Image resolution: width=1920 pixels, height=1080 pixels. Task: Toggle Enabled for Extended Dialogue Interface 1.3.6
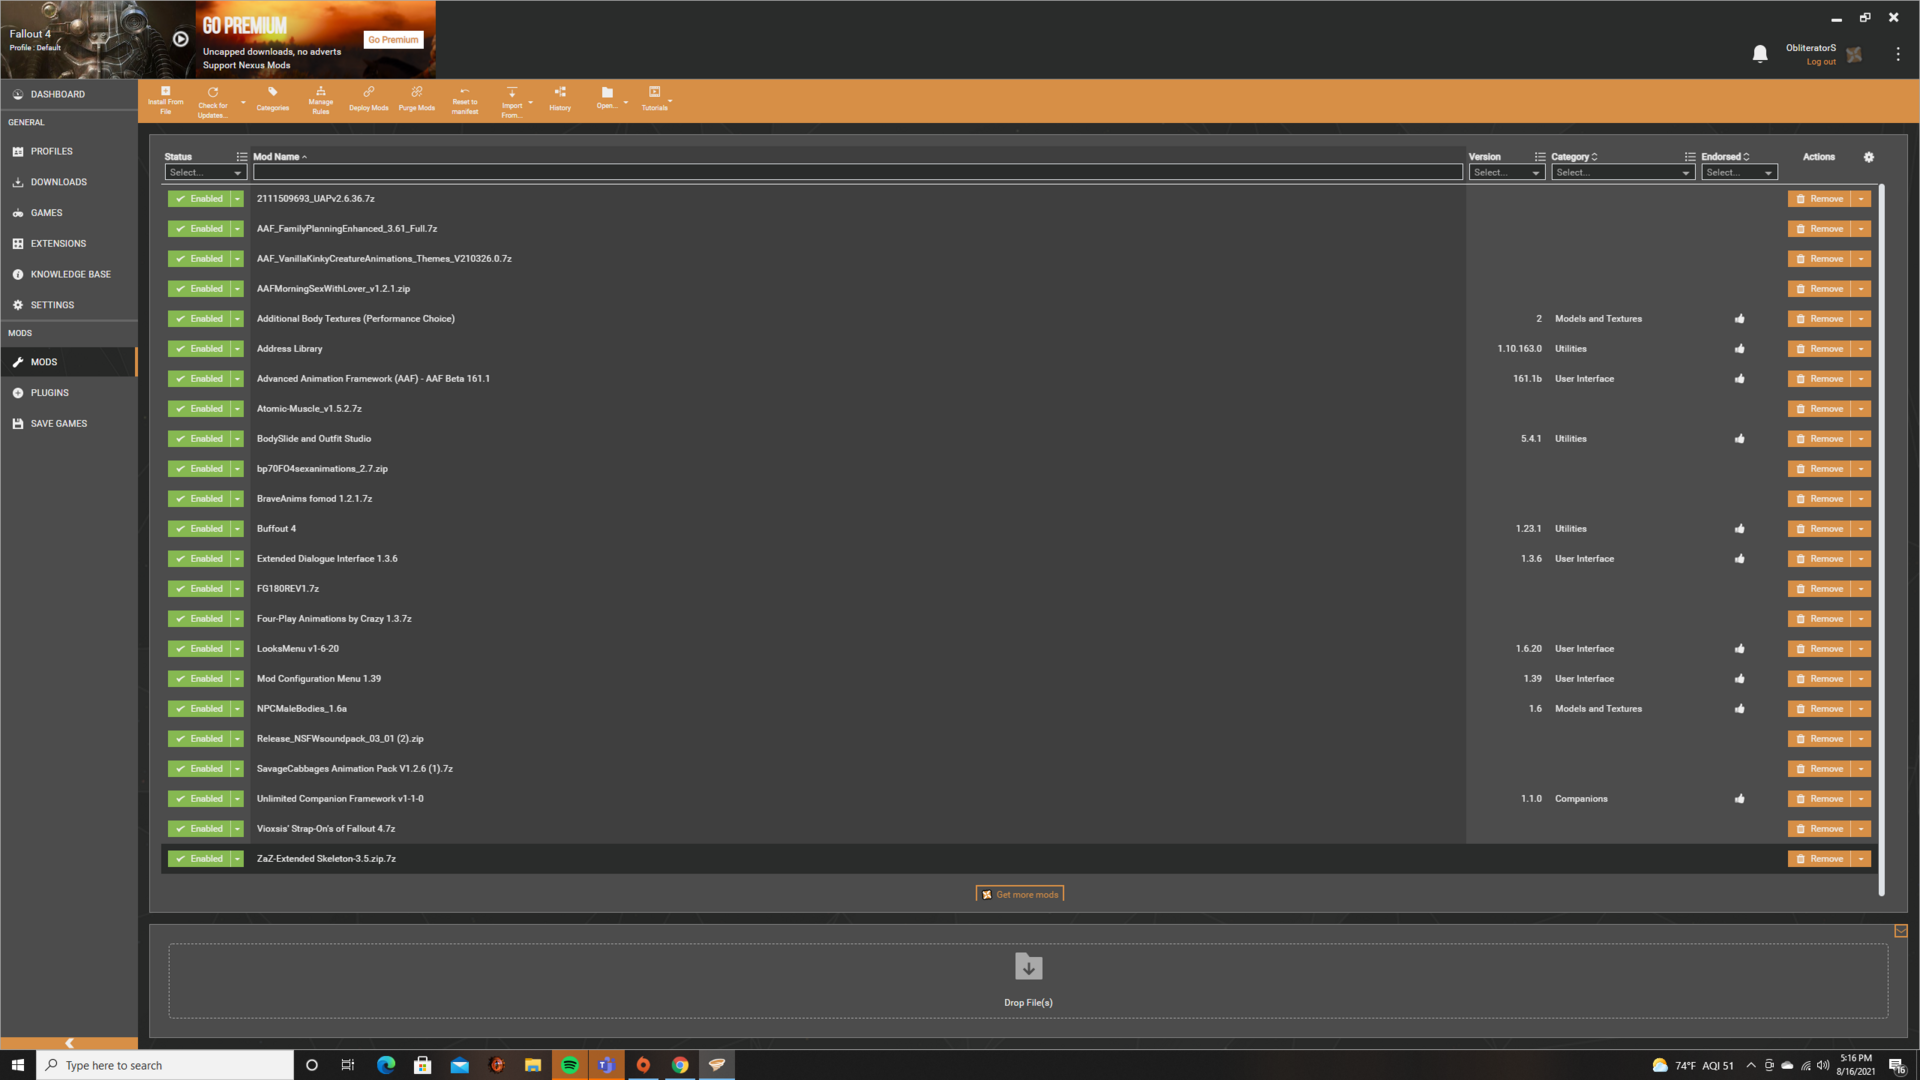coord(199,559)
